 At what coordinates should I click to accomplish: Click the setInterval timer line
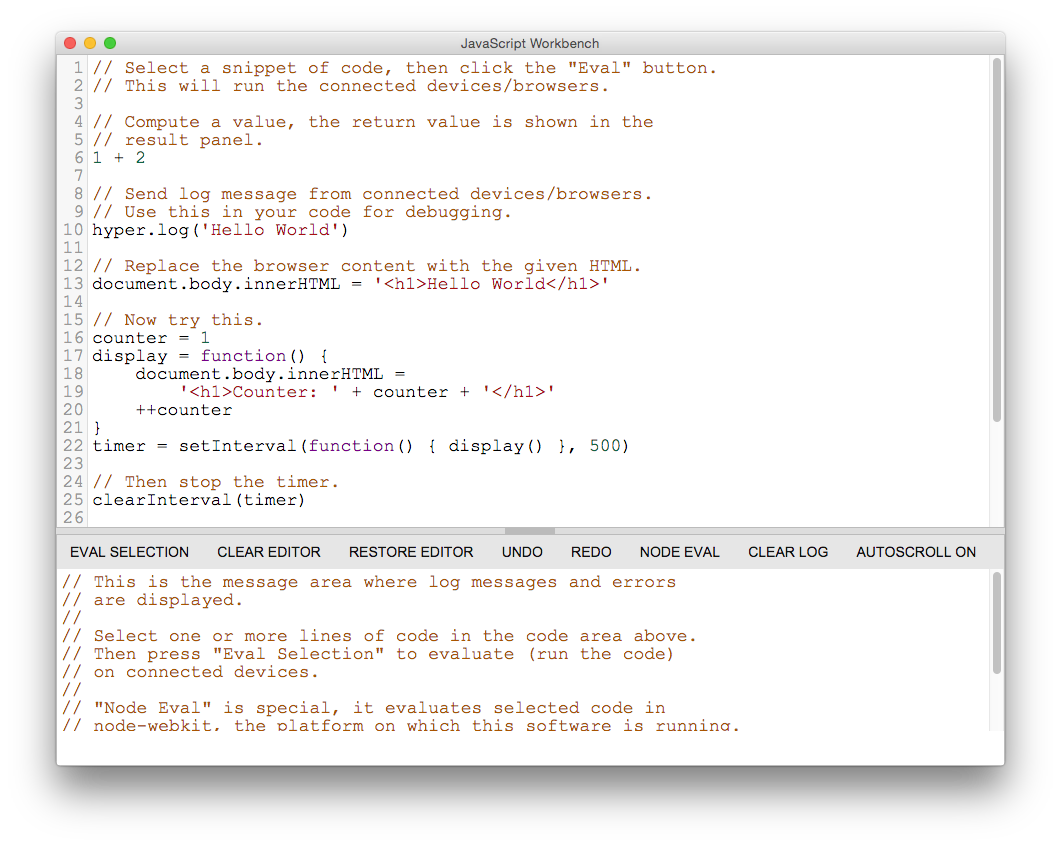(x=360, y=446)
